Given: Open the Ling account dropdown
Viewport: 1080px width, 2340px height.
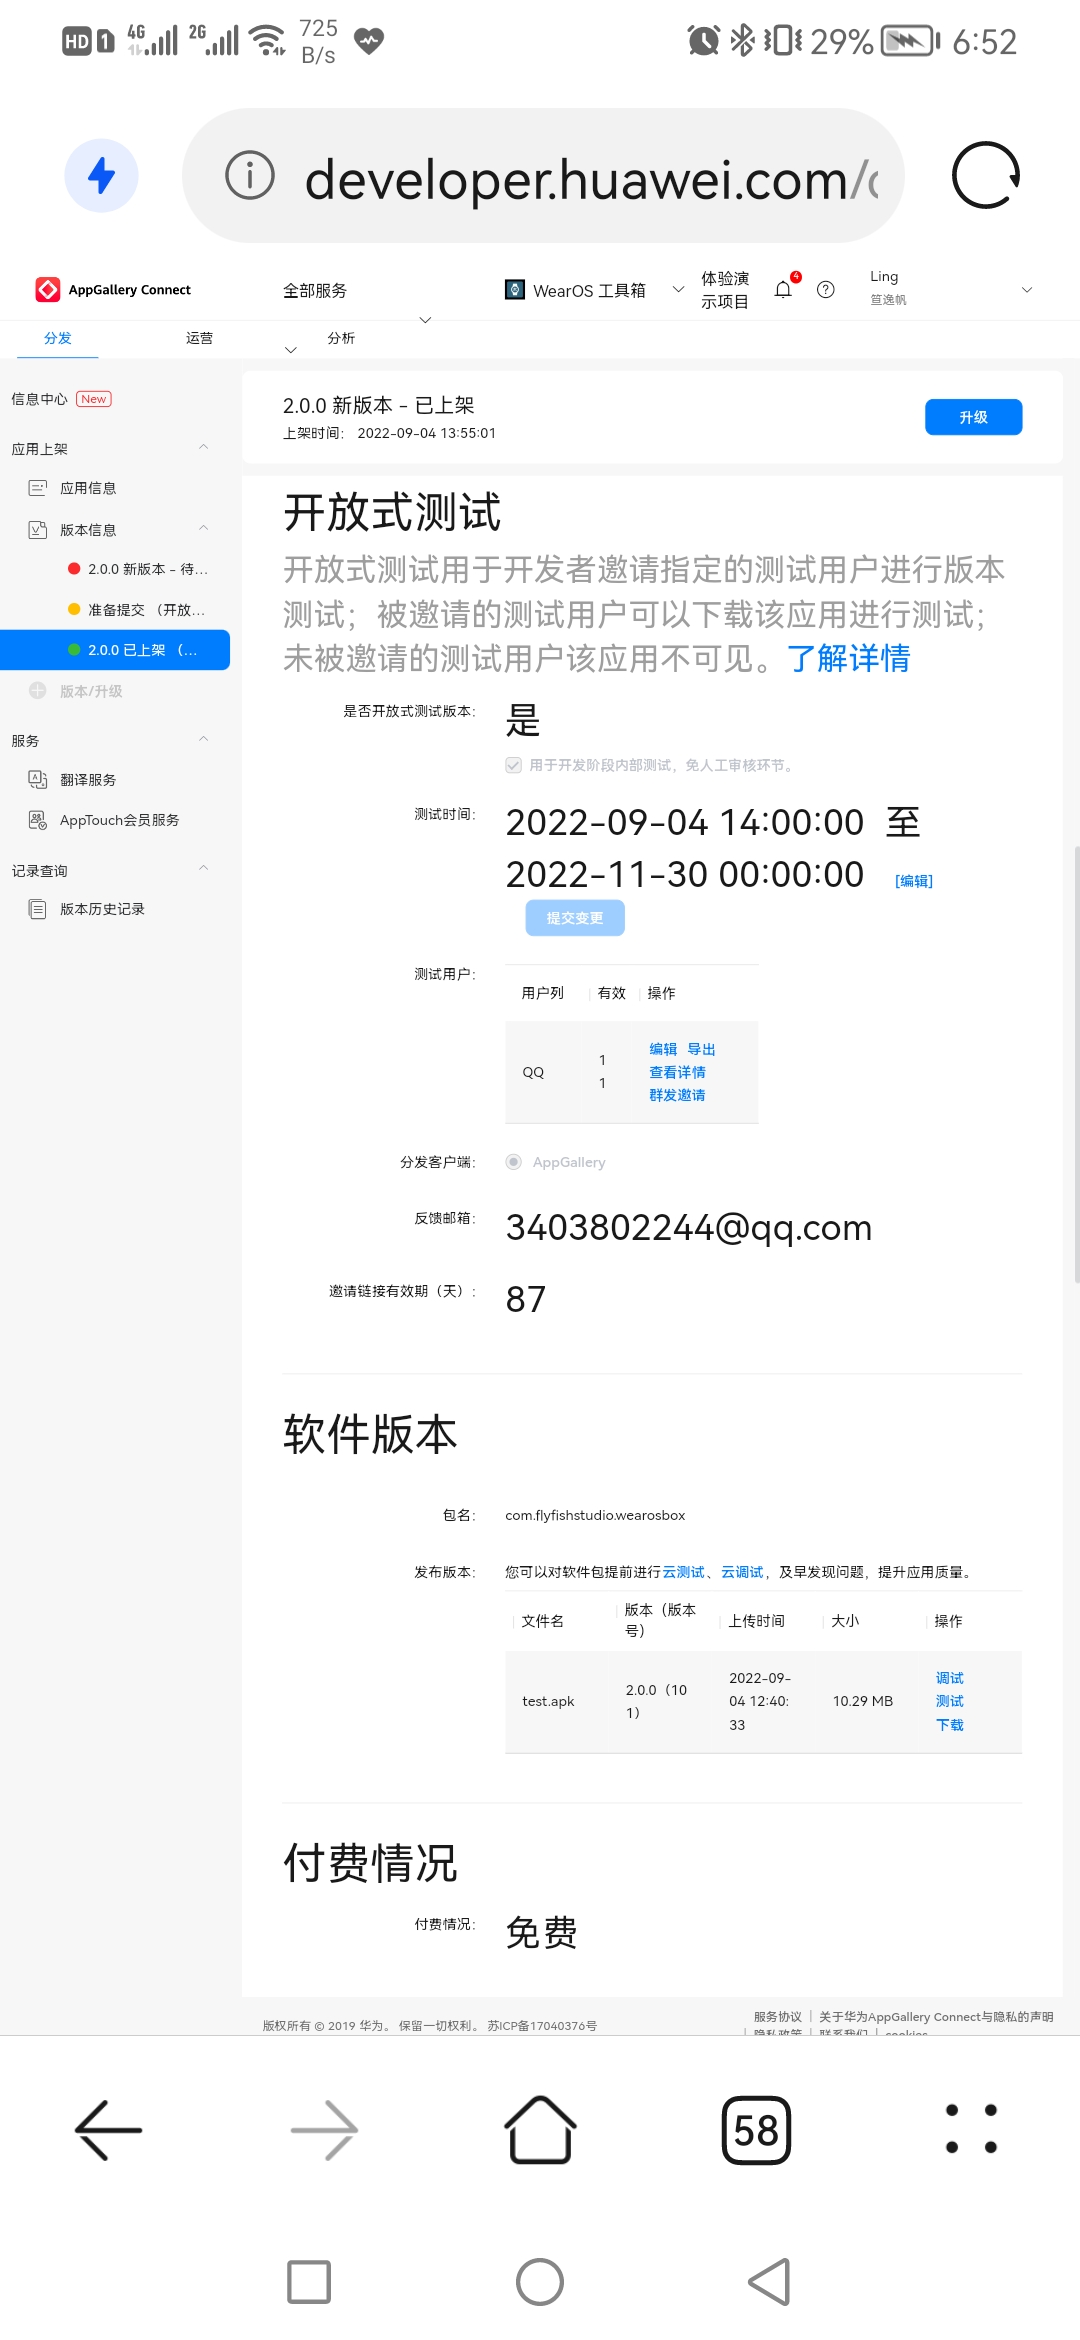Looking at the screenshot, I should pyautogui.click(x=1026, y=290).
